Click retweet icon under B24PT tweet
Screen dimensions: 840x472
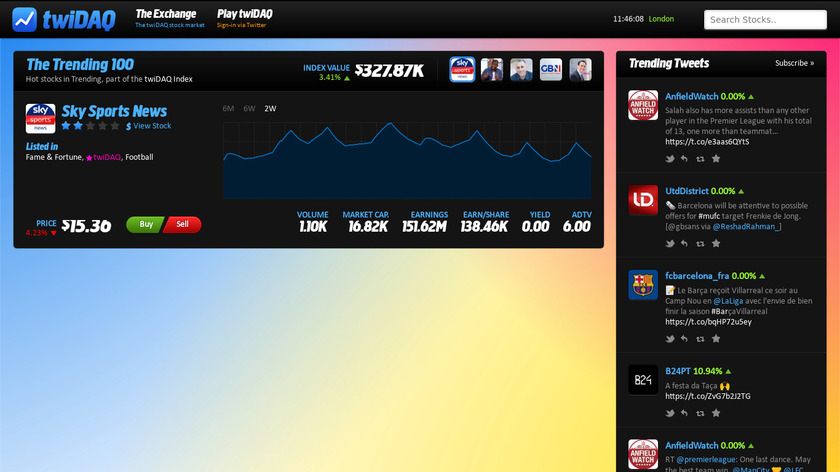[700, 413]
